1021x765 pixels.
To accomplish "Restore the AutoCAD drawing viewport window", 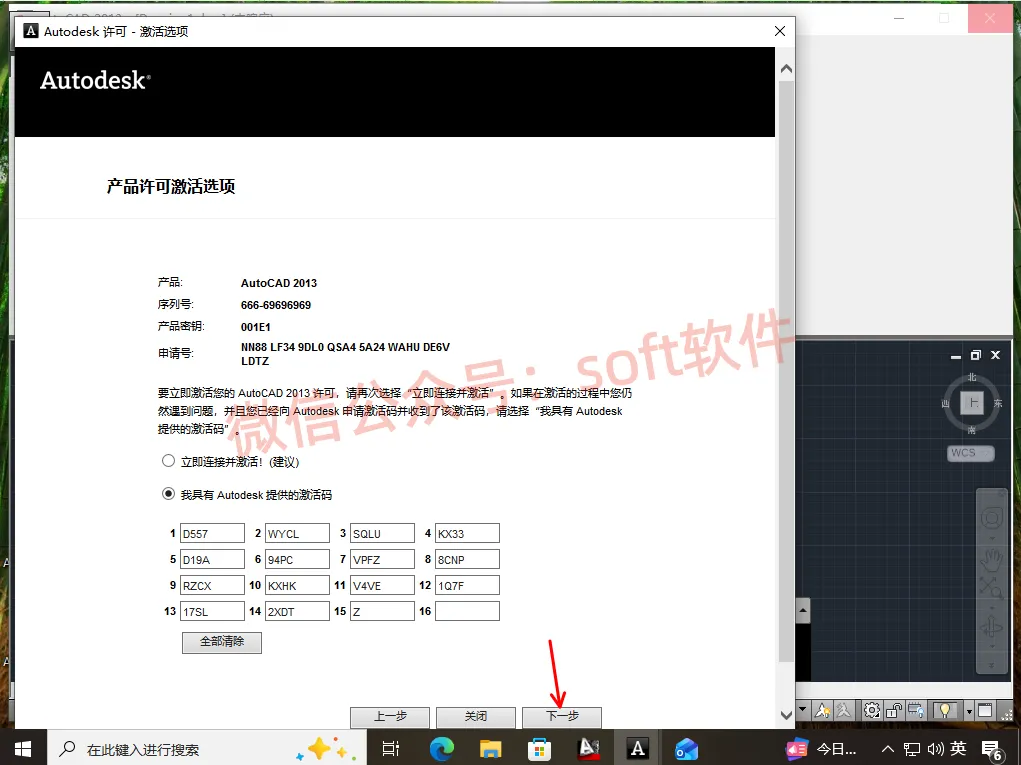I will (975, 355).
